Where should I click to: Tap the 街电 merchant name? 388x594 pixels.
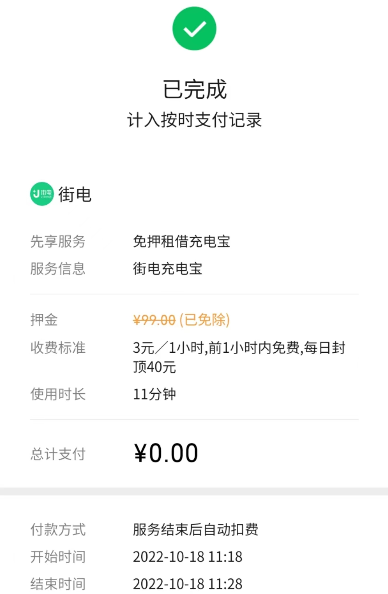click(x=75, y=194)
